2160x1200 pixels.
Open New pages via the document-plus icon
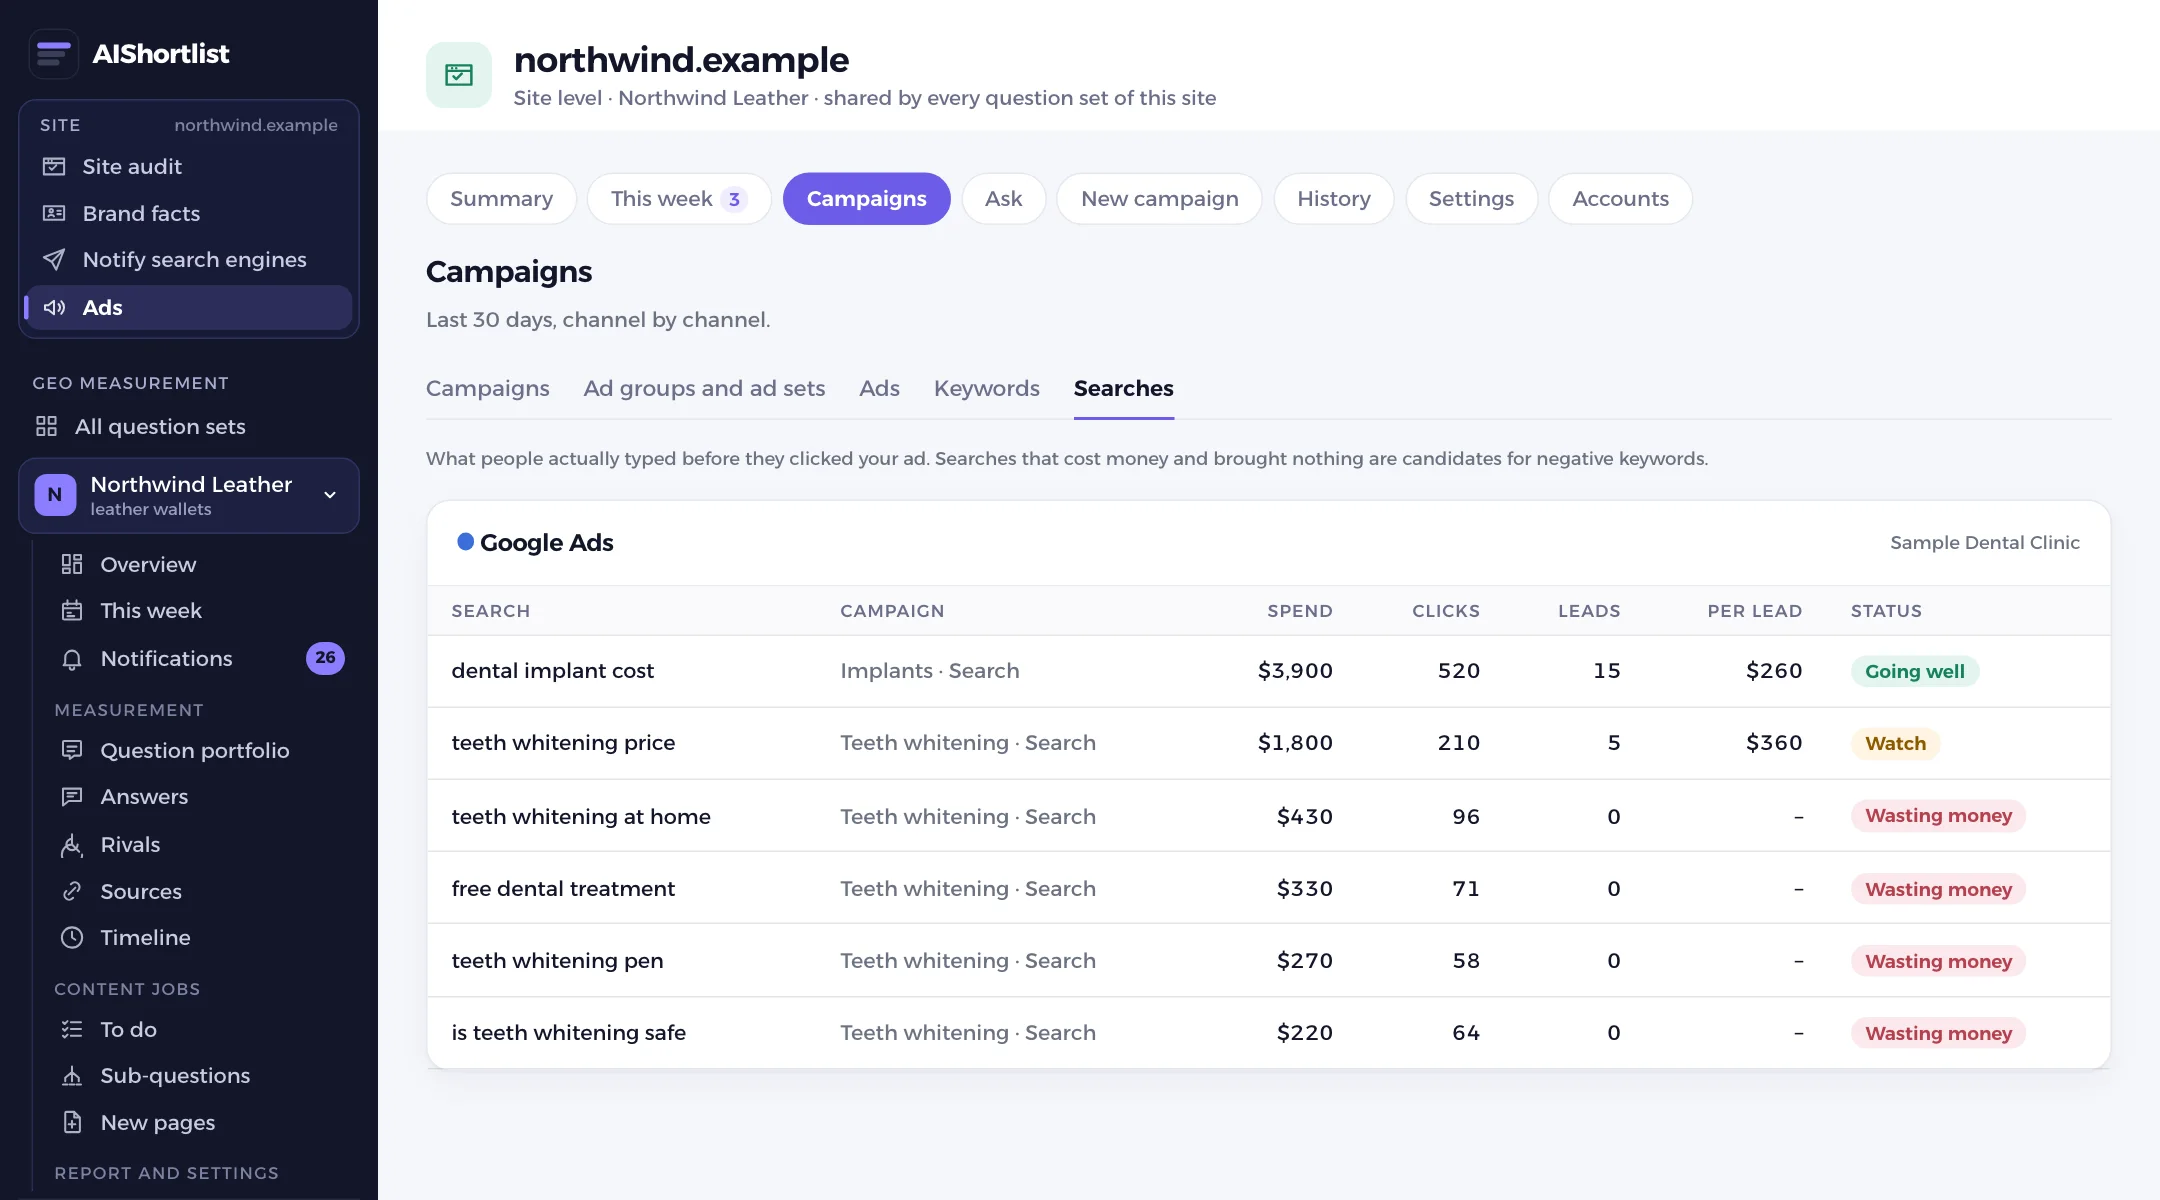point(72,1123)
